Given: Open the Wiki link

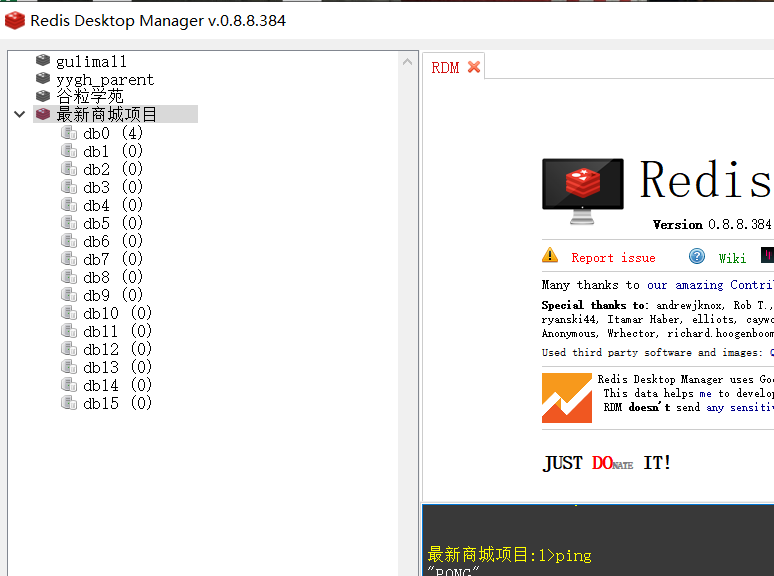Looking at the screenshot, I should (732, 258).
